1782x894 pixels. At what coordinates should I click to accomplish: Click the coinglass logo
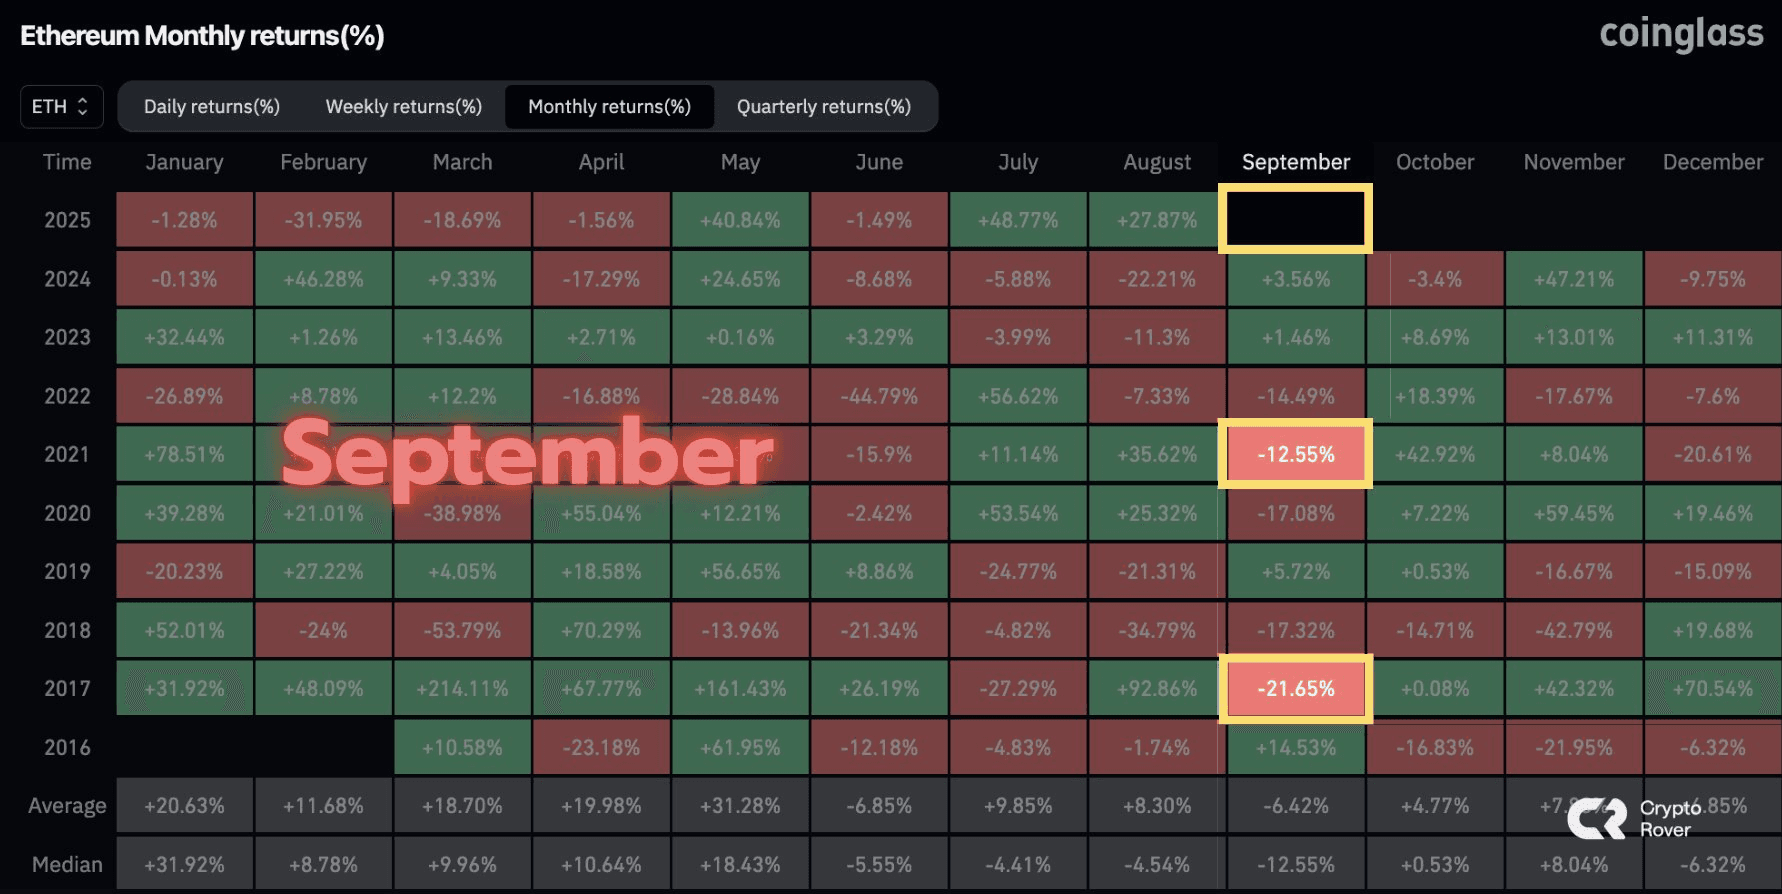pyautogui.click(x=1681, y=34)
